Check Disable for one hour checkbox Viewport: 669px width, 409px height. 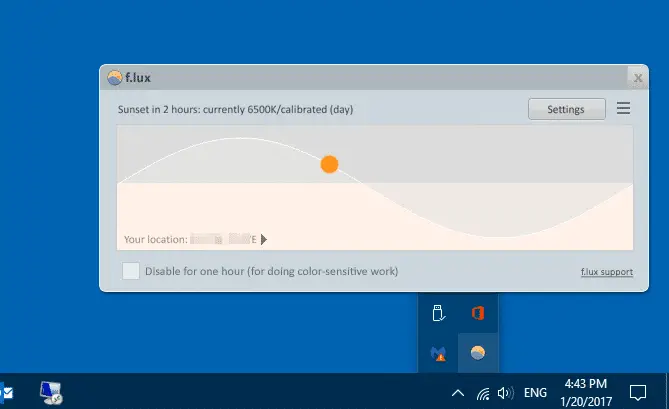131,271
